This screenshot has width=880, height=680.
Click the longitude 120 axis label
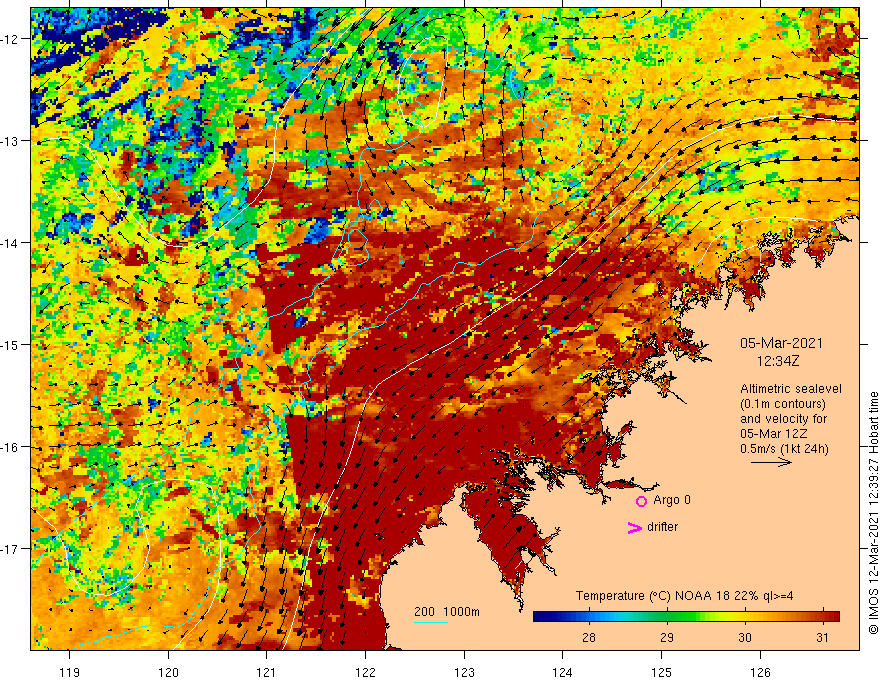(x=168, y=672)
